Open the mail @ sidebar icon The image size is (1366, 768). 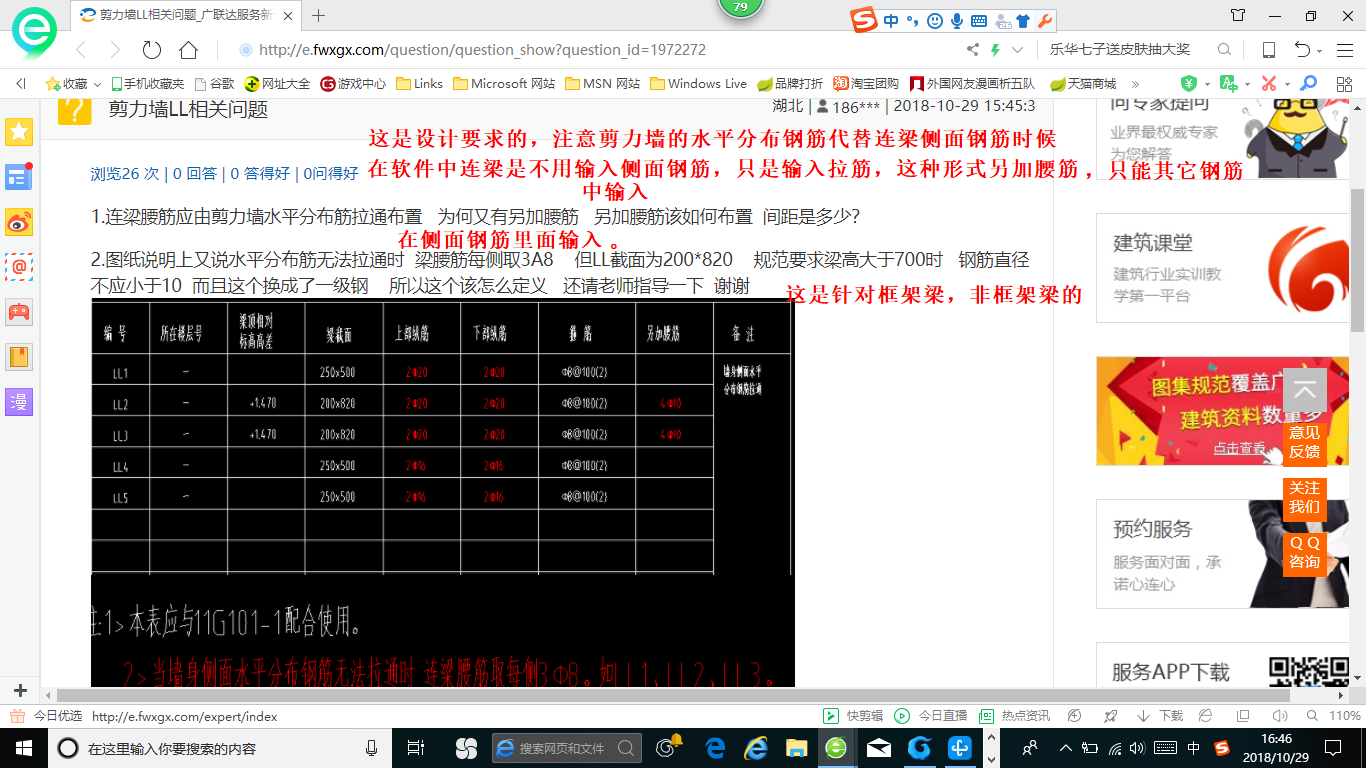[19, 267]
